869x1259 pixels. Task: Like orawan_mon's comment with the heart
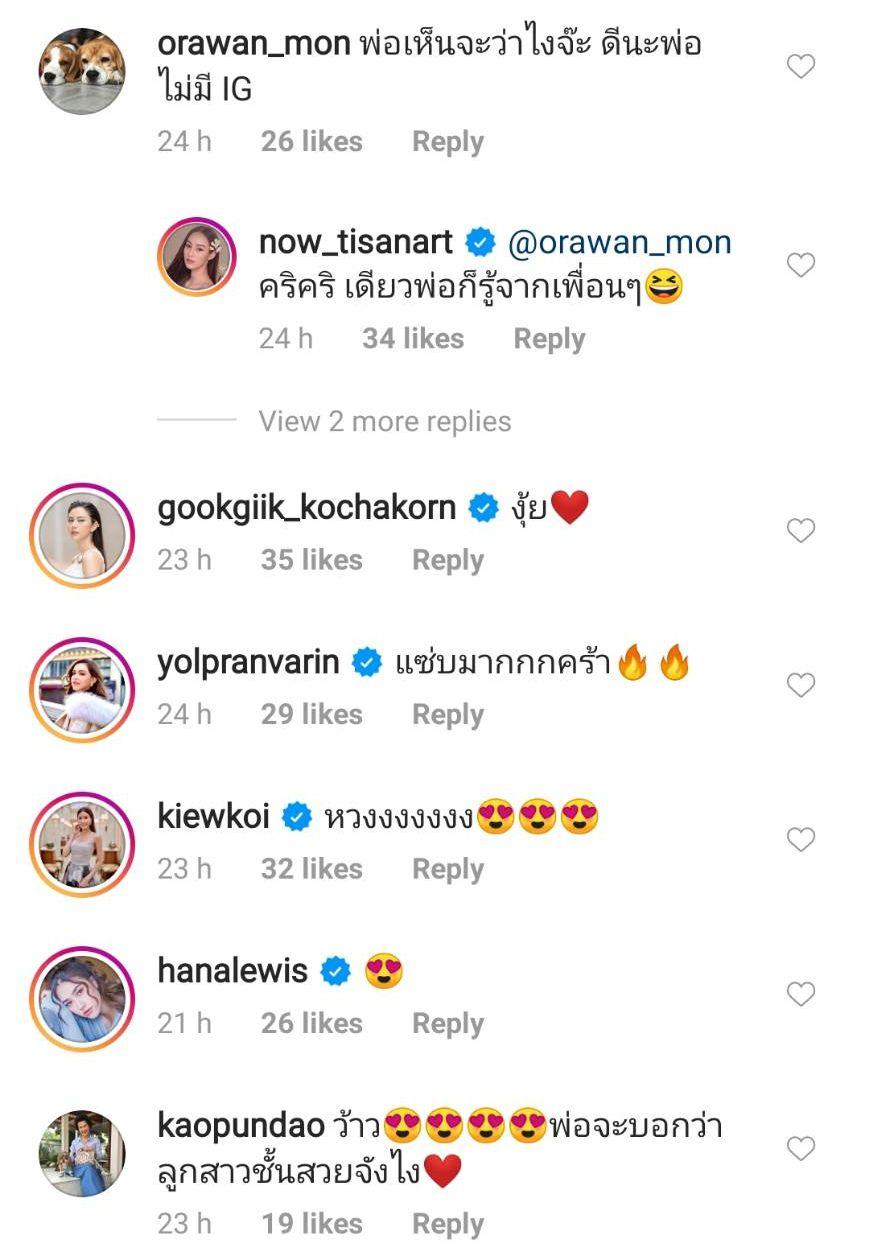coord(801,67)
